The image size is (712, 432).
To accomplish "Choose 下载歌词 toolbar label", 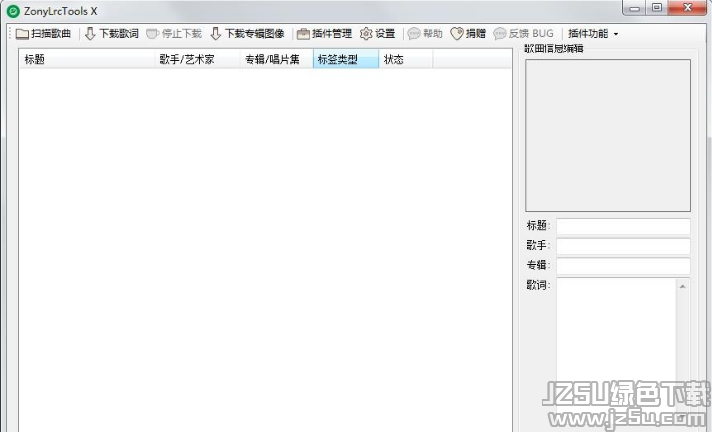I will pyautogui.click(x=119, y=34).
